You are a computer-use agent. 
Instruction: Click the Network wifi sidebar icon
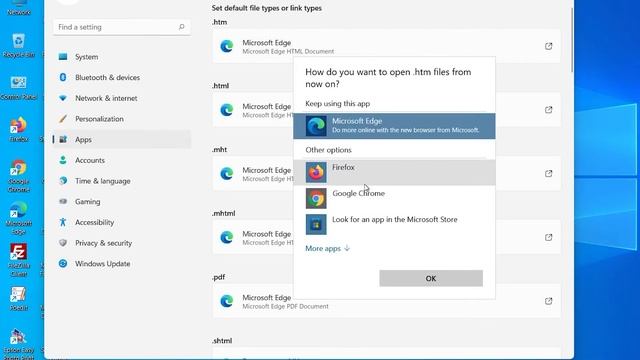63,98
